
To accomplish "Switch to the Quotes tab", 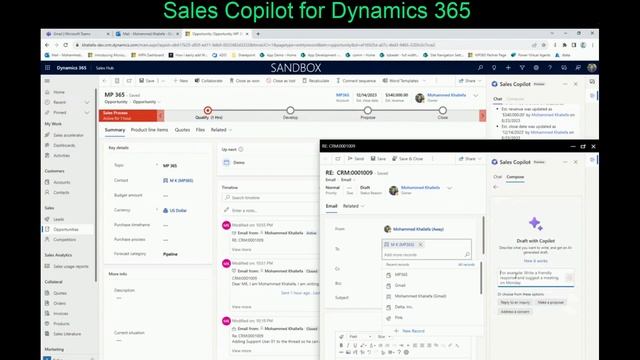I will pos(182,130).
